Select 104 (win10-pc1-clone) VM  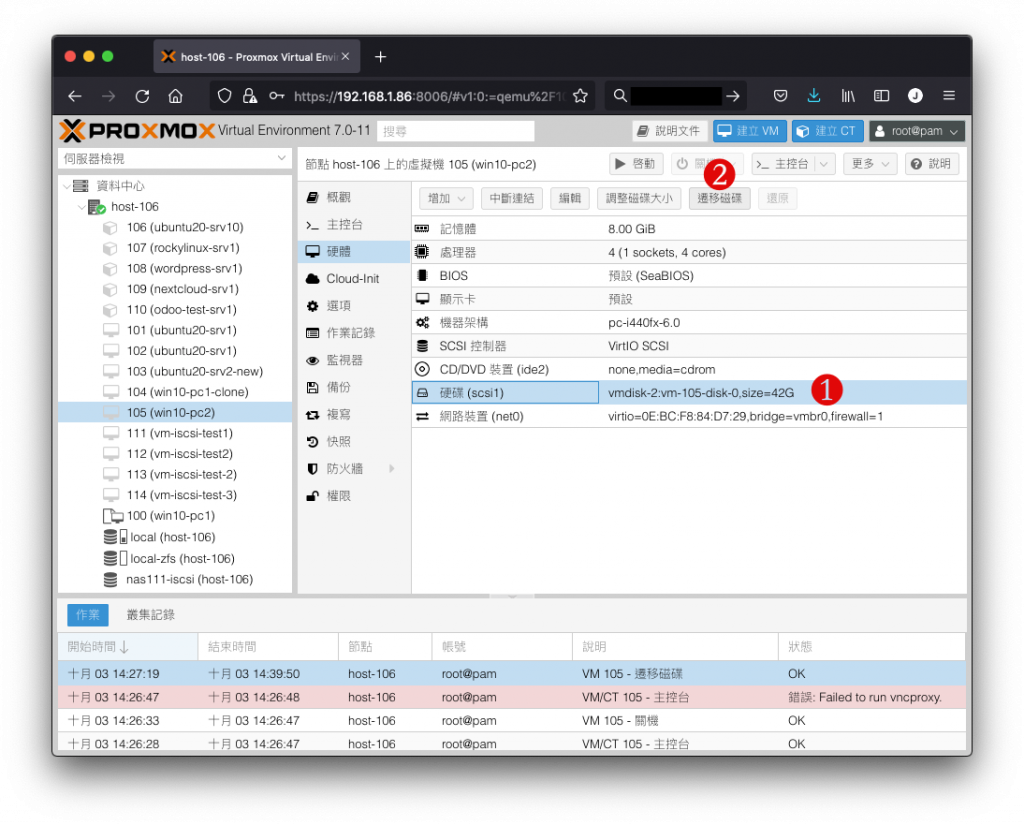tap(187, 392)
